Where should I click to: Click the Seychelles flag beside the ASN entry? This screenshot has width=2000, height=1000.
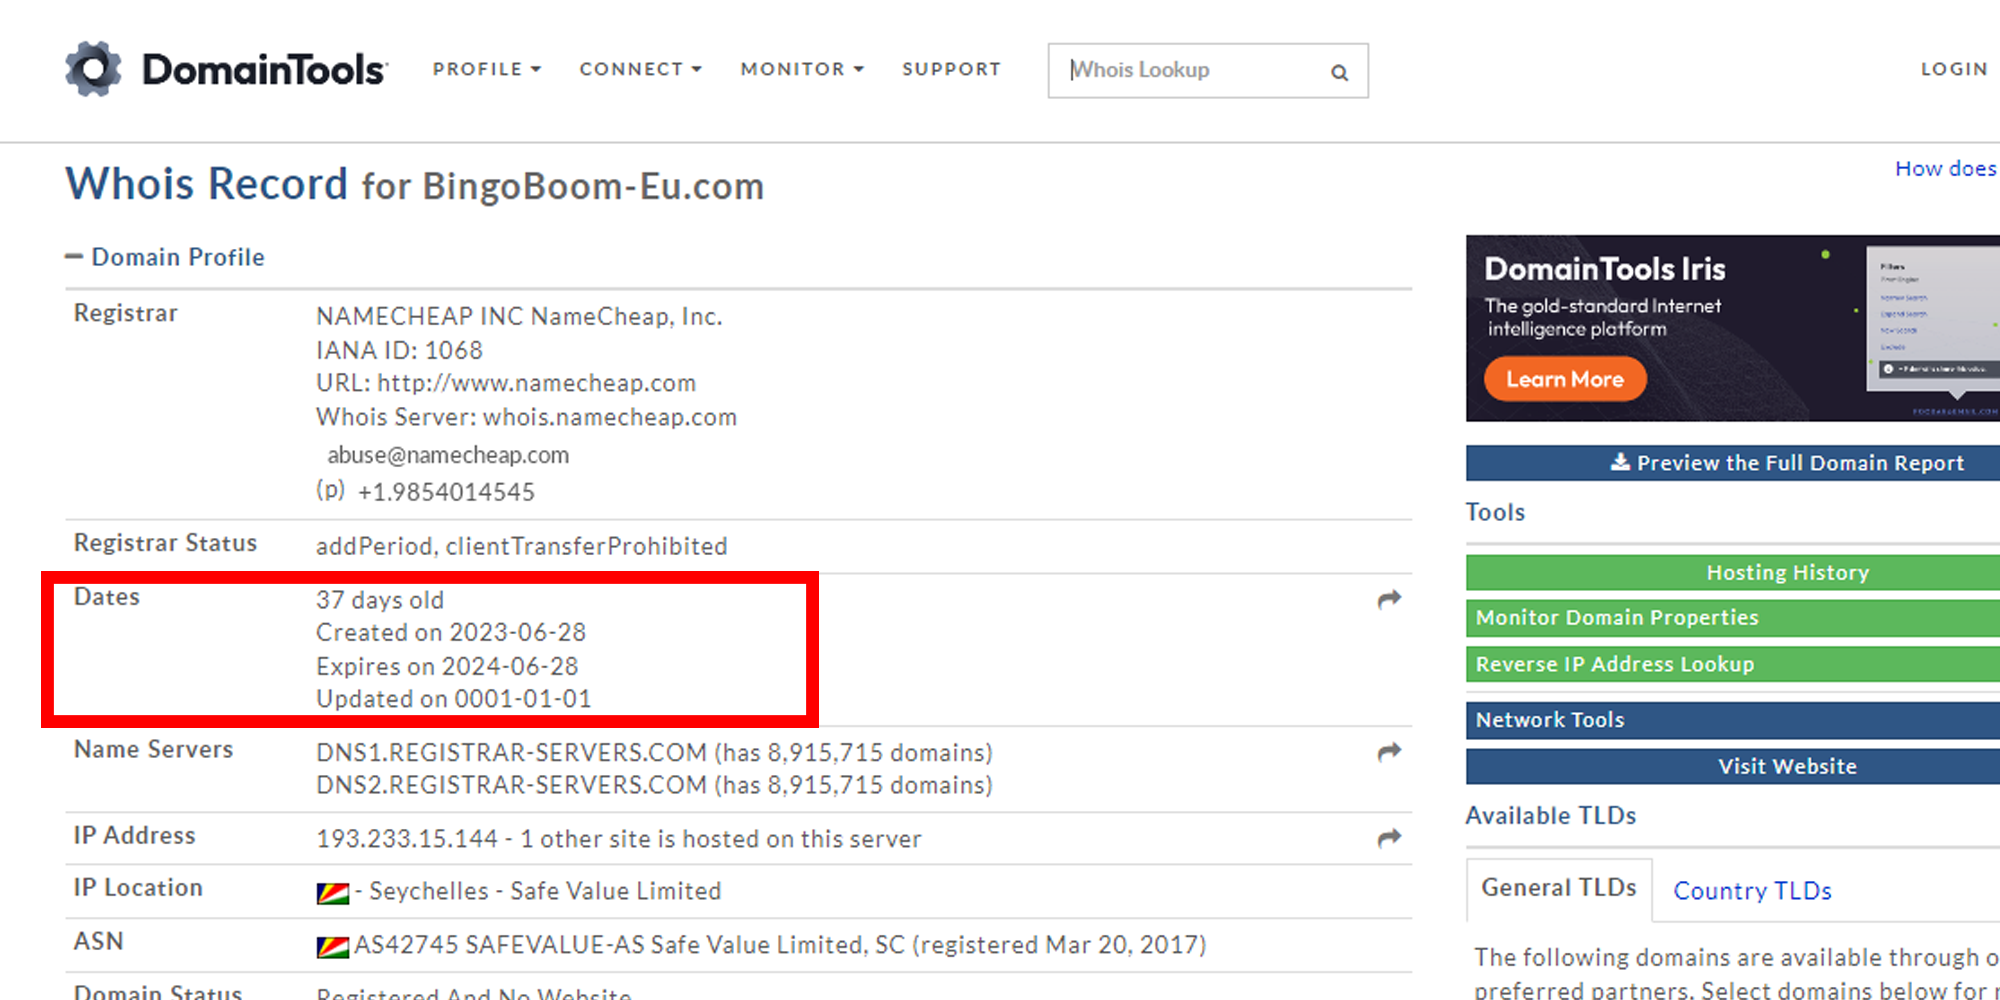pyautogui.click(x=332, y=947)
